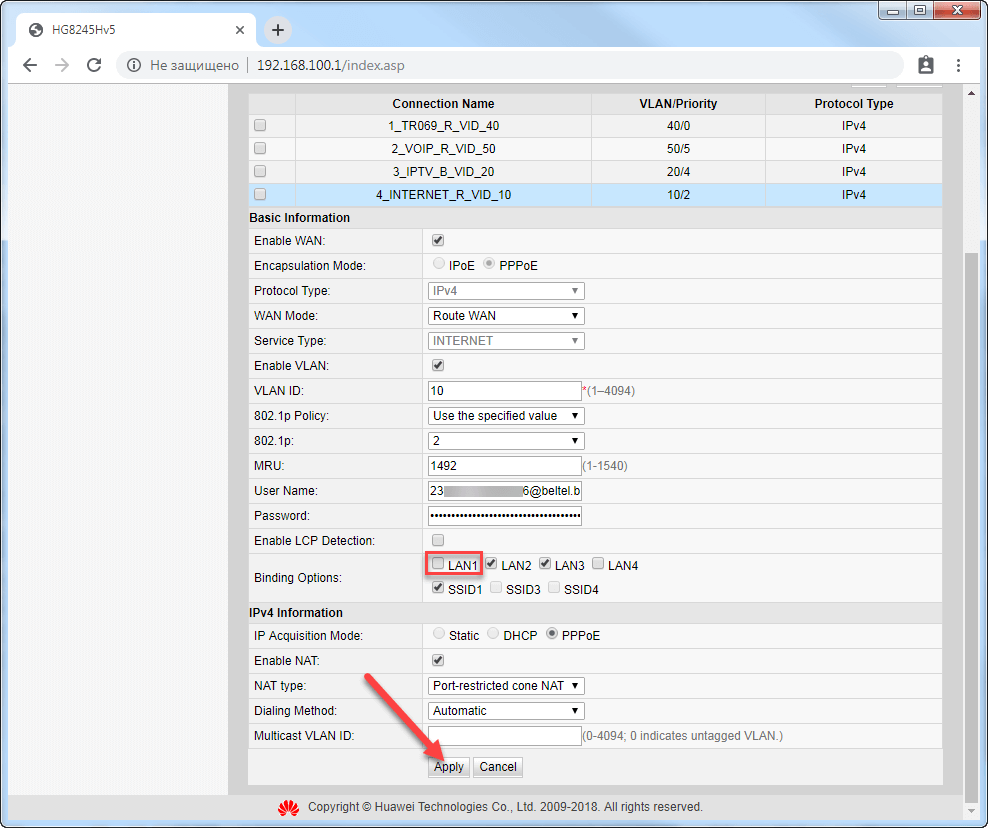Select the IPoE encapsulation mode
988x828 pixels.
tap(439, 265)
